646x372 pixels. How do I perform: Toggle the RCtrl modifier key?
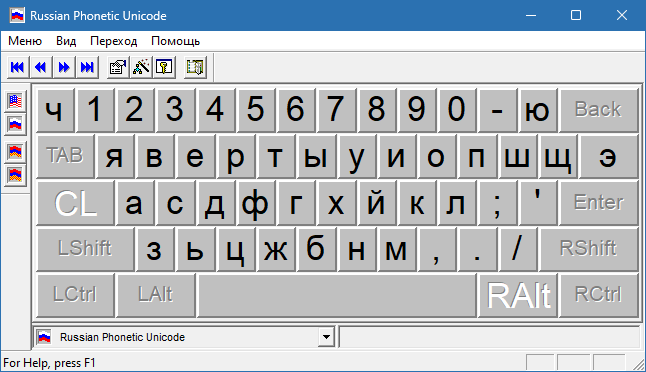pos(599,295)
